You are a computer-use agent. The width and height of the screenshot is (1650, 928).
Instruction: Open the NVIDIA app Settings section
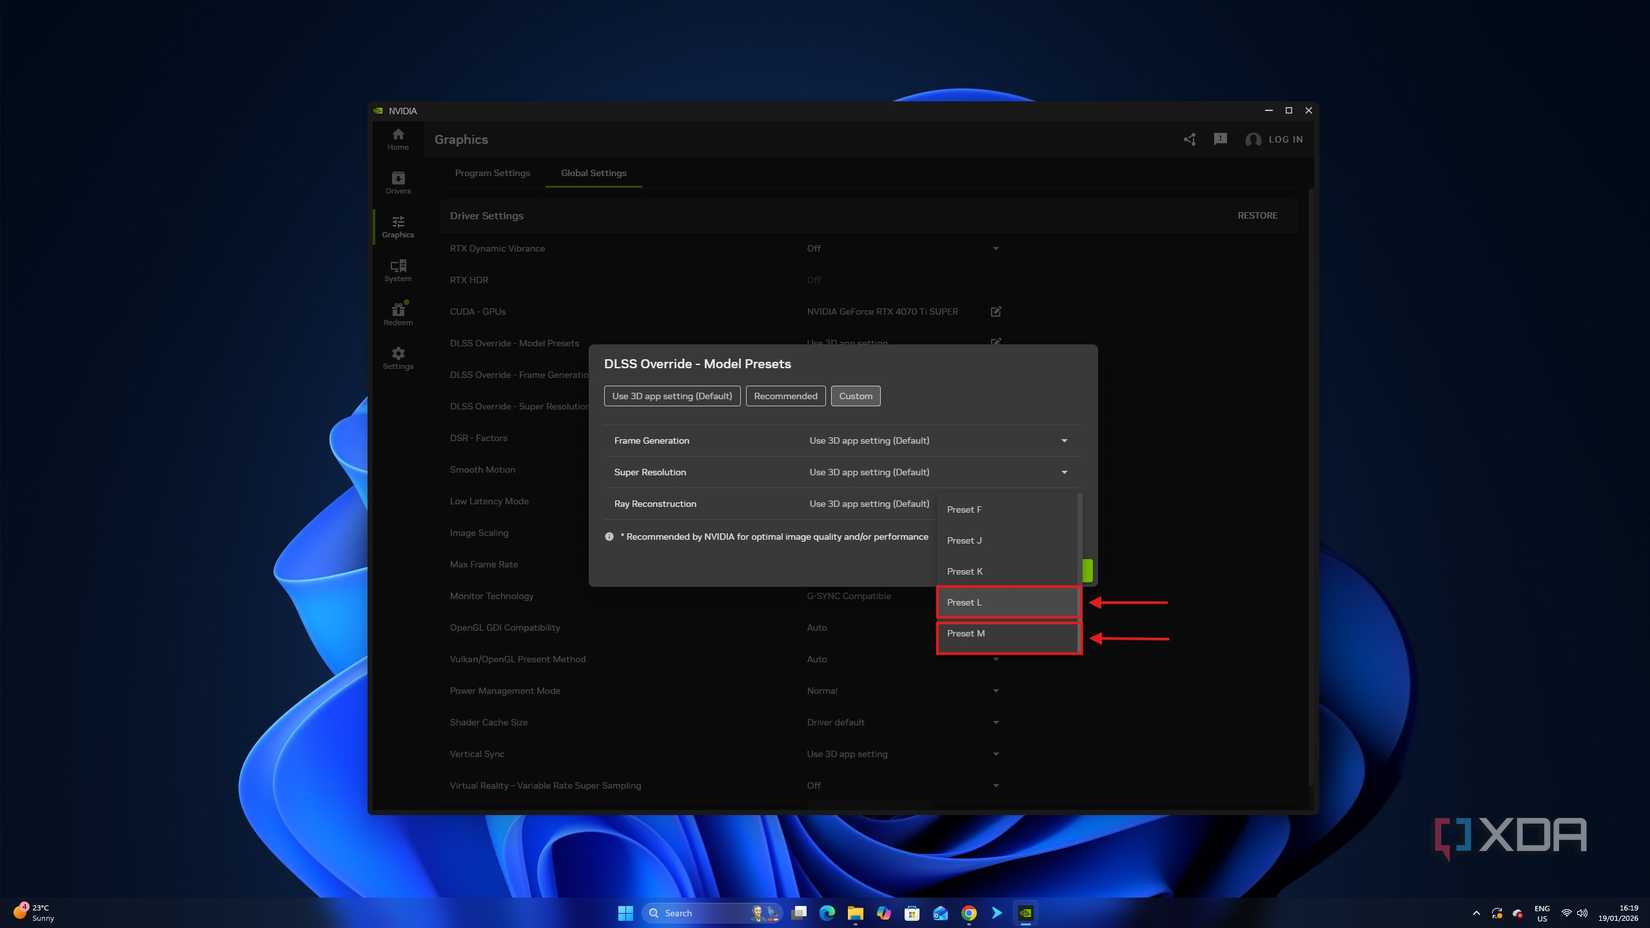coord(397,359)
